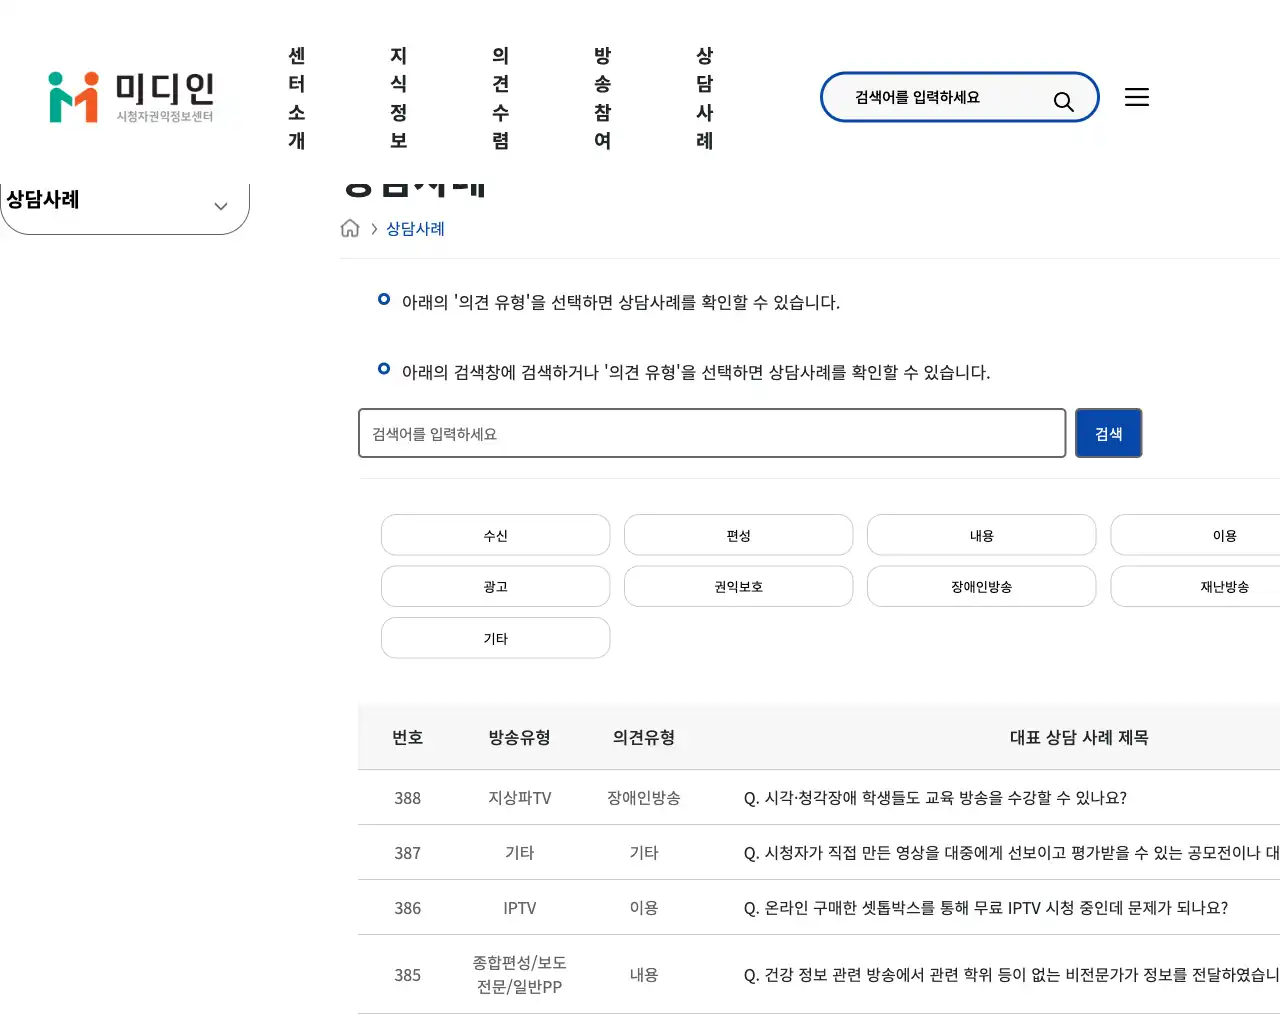Open the 센터소개 menu item

click(296, 97)
